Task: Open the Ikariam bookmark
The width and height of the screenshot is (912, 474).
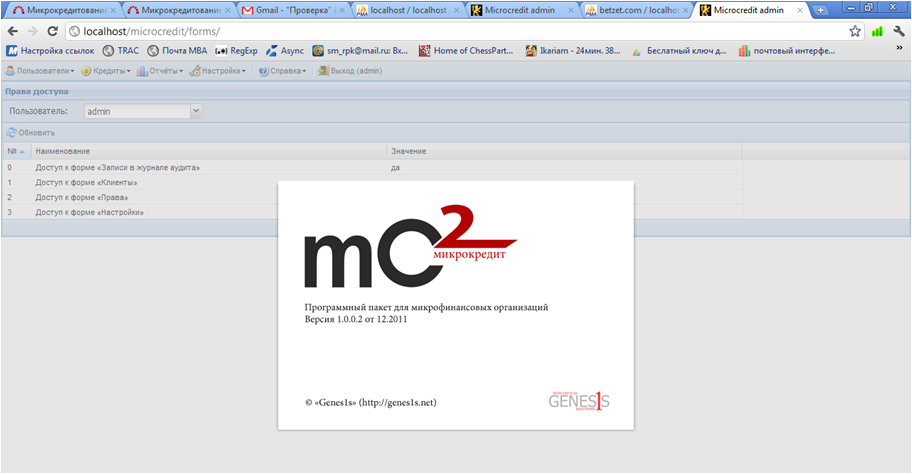Action: click(573, 51)
